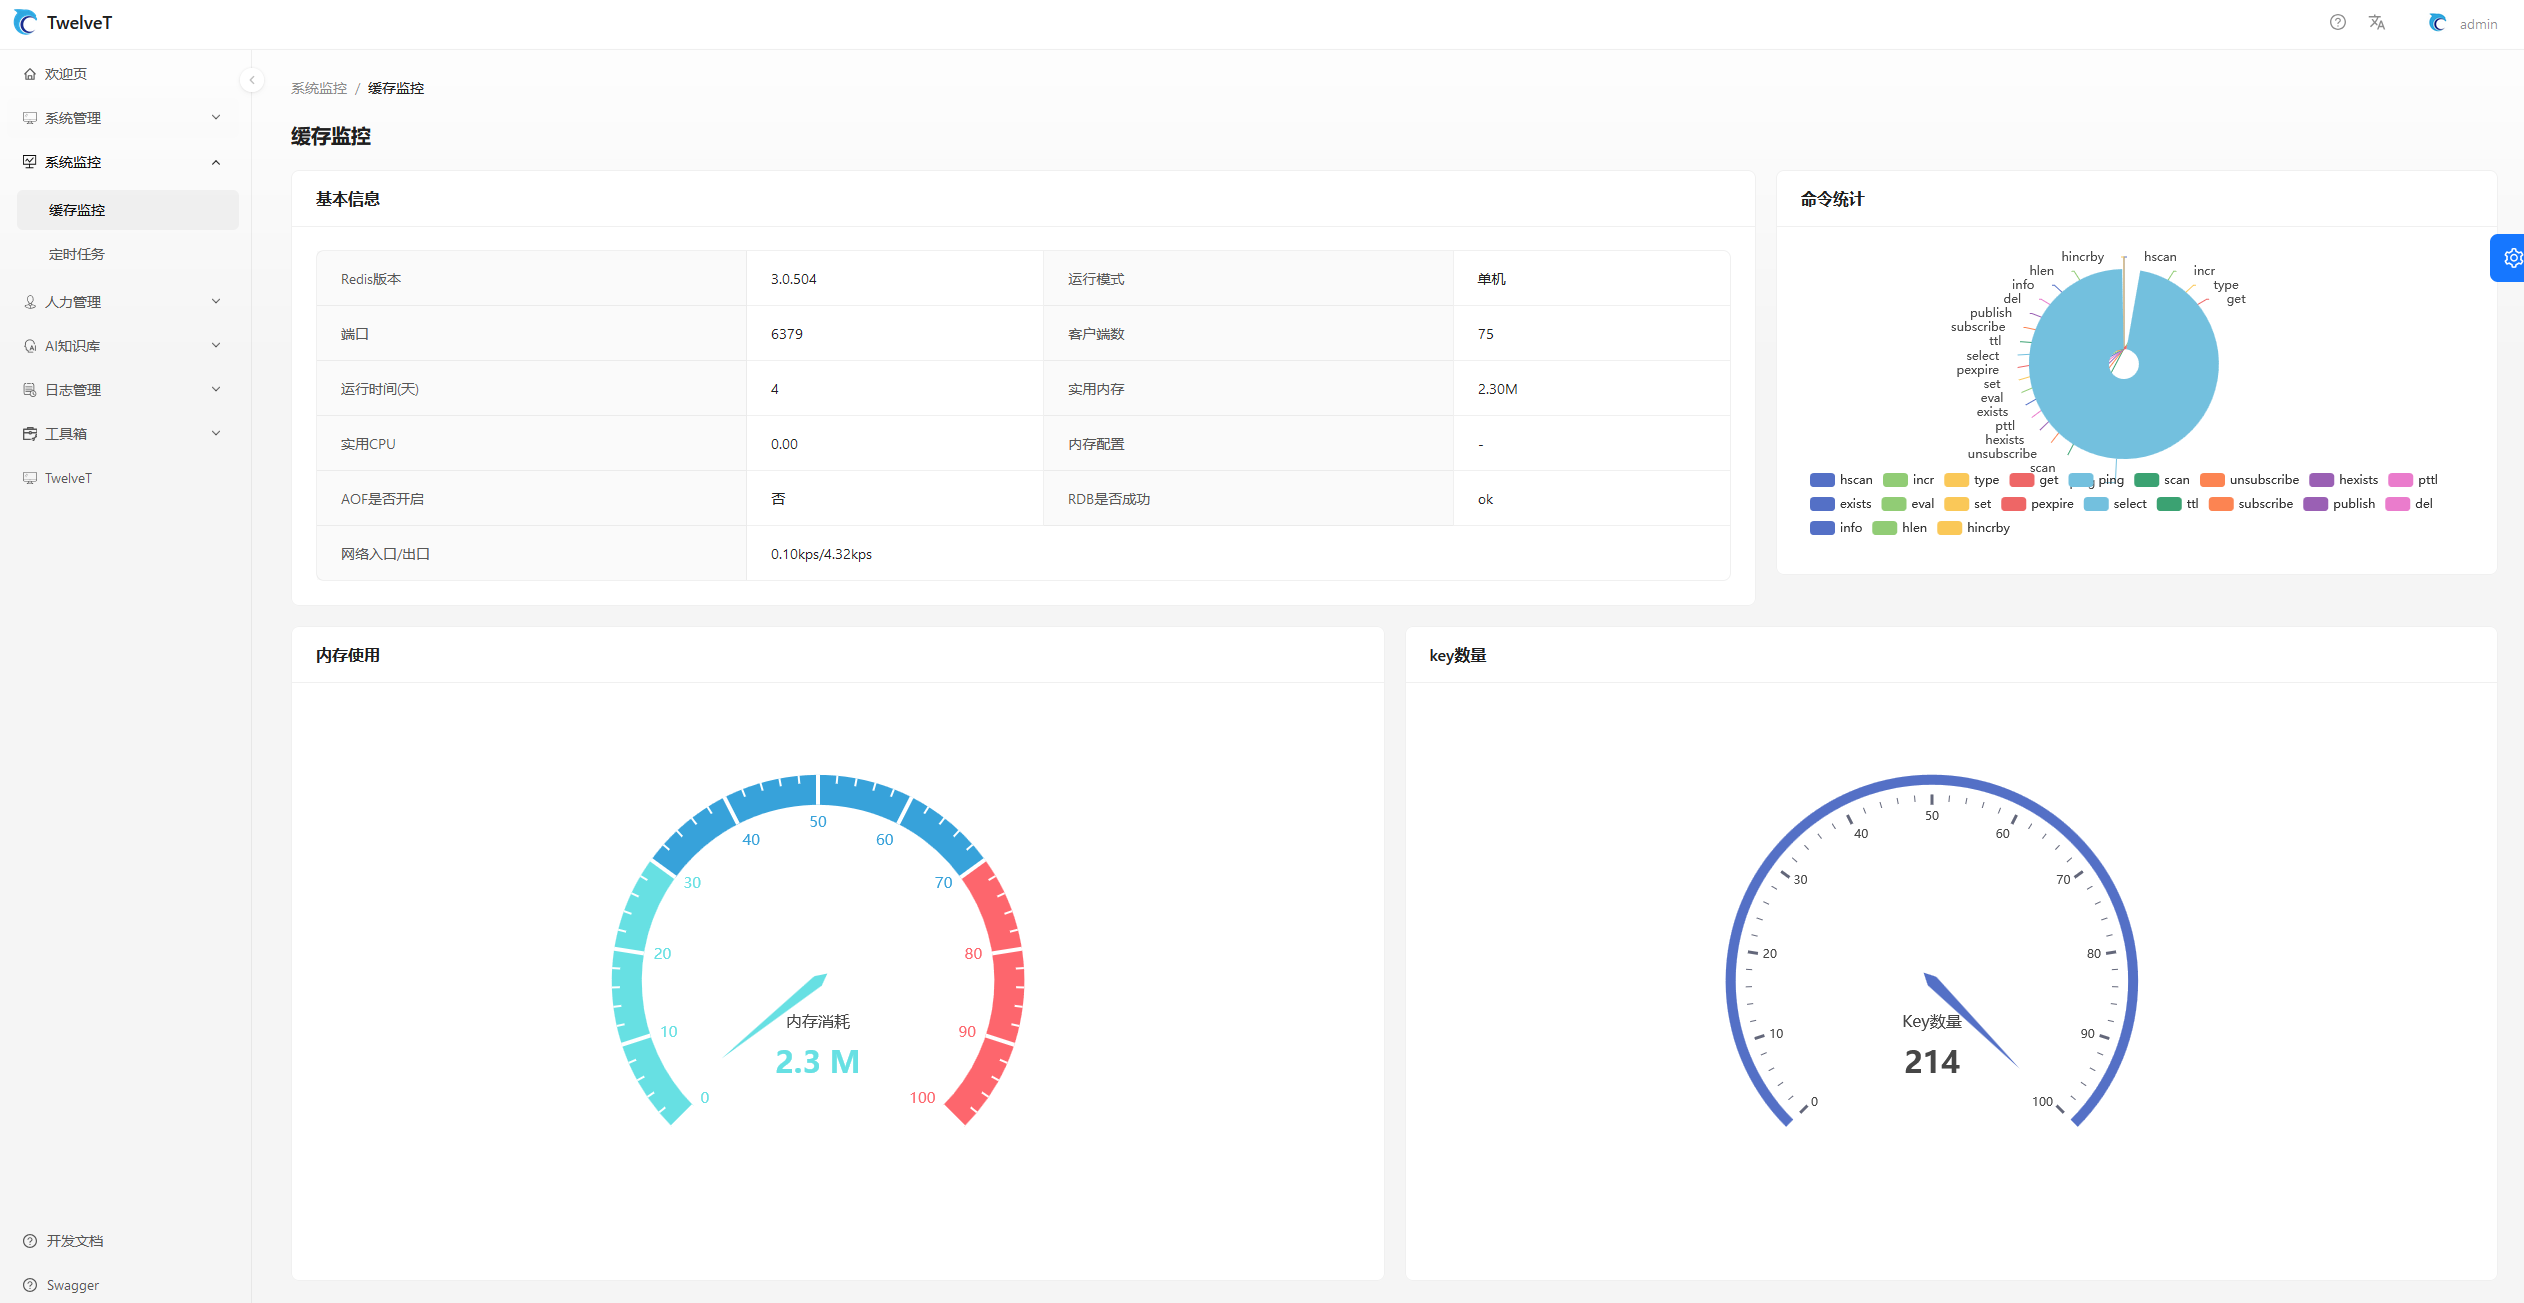Toggle the ping legend entry

click(2097, 480)
